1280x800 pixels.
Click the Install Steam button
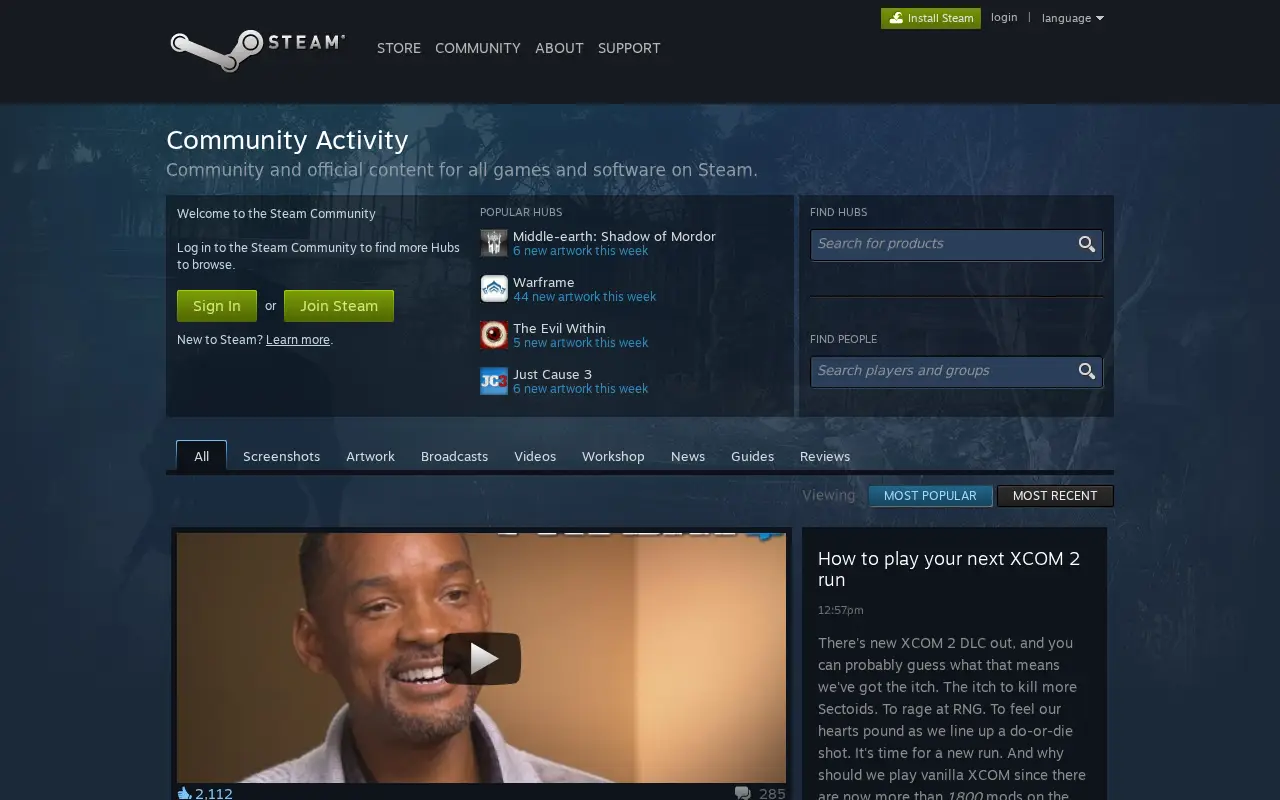coord(931,18)
